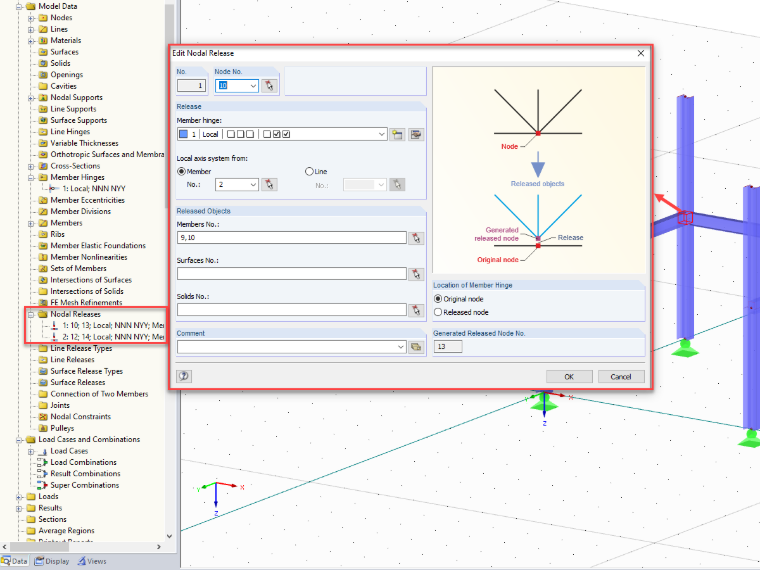Pick released members graphically beside Members No.

(416, 238)
